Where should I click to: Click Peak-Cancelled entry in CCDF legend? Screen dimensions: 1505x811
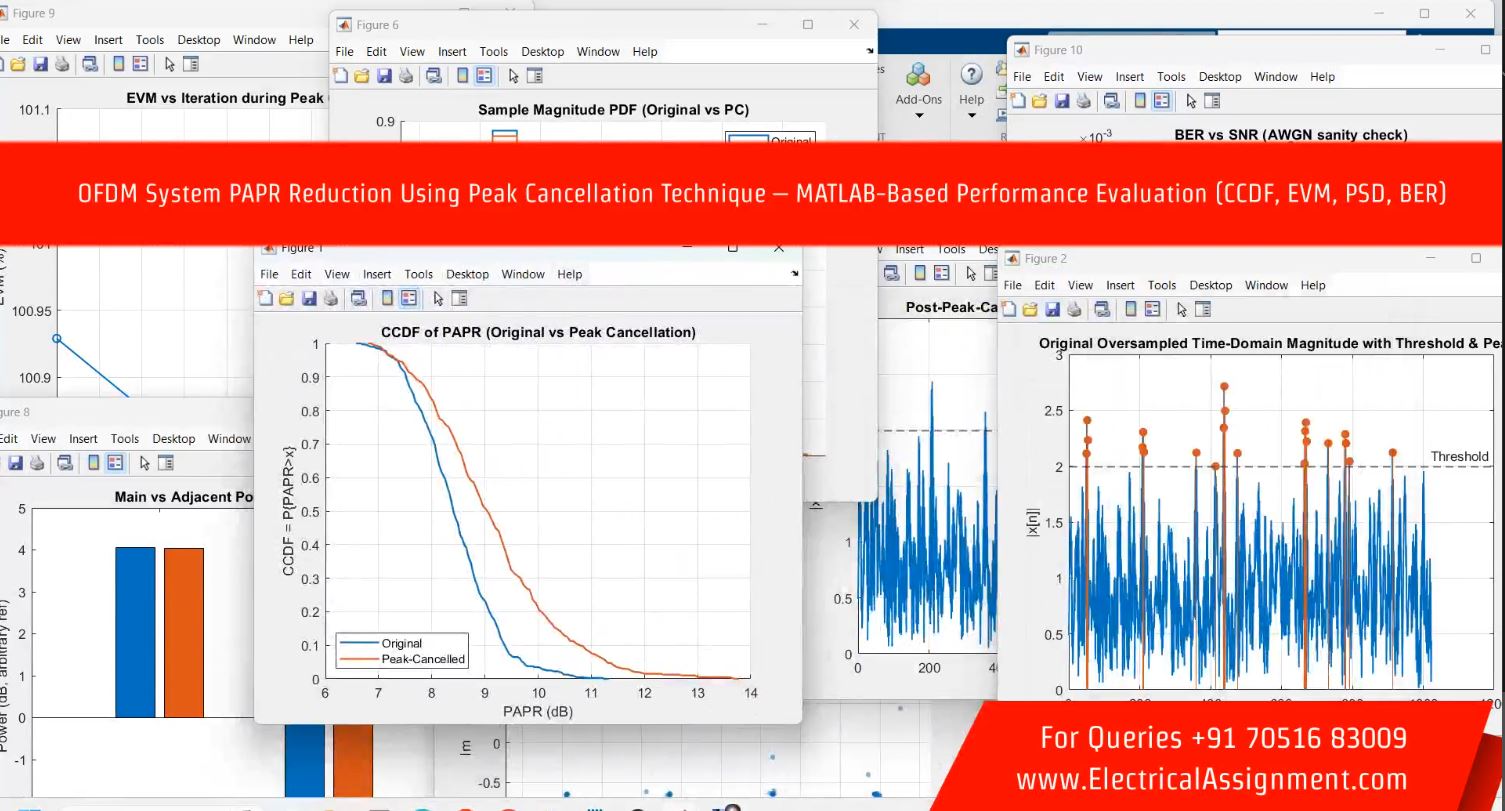click(x=422, y=660)
